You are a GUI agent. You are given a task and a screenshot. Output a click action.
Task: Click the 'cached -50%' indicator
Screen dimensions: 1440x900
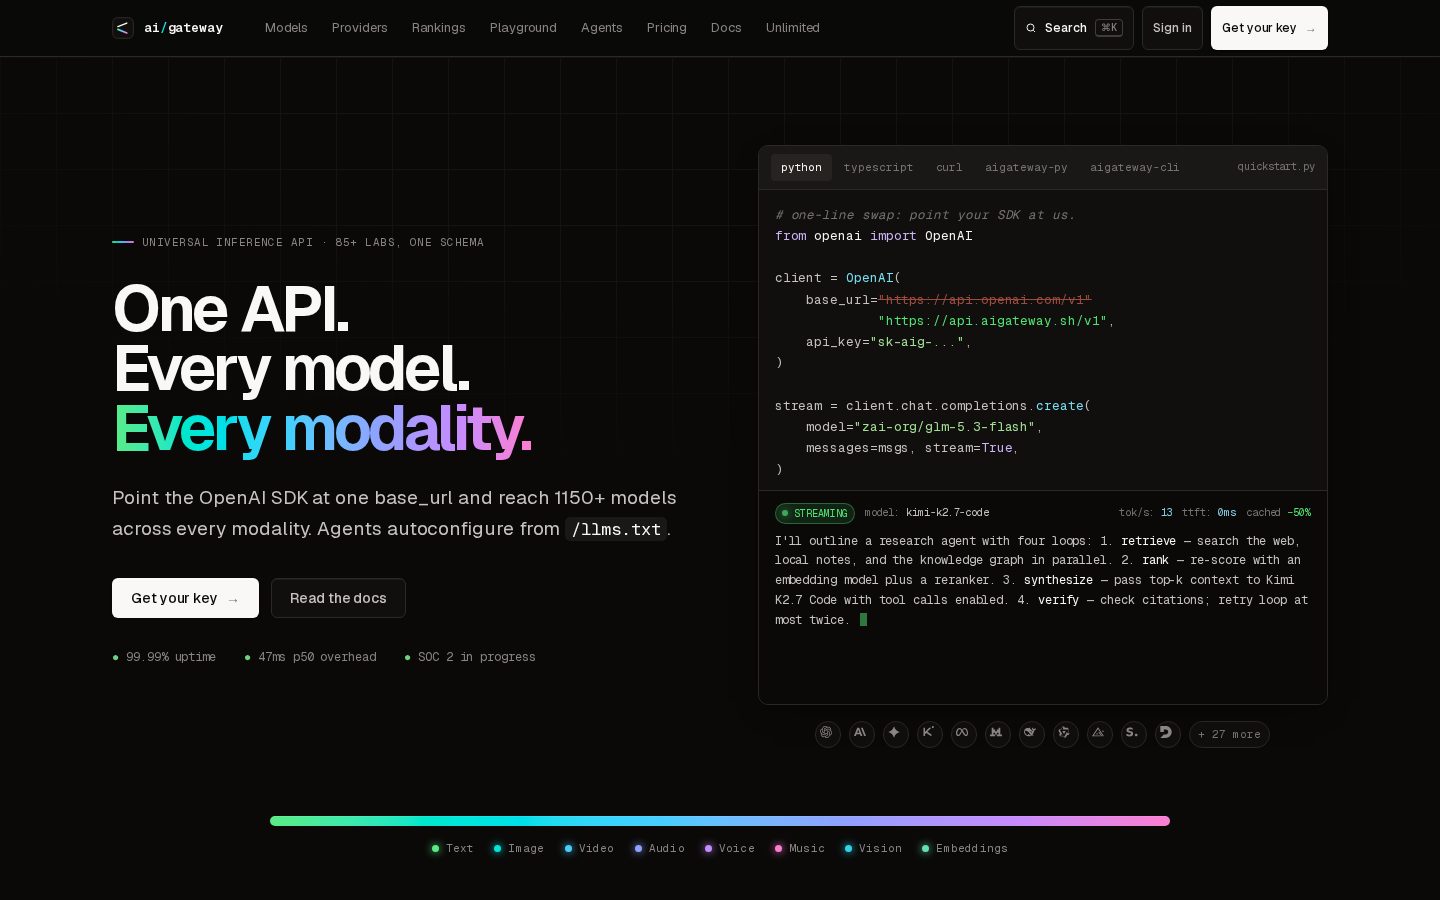1278,513
